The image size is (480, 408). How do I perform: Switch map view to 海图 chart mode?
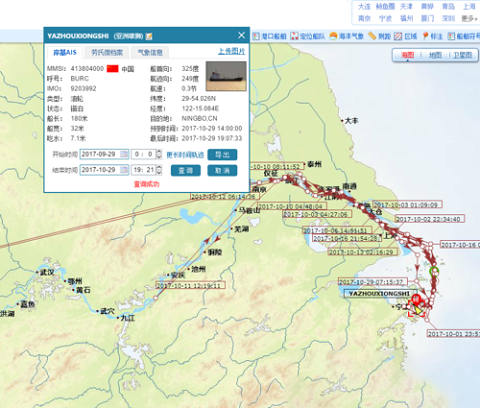(x=407, y=55)
